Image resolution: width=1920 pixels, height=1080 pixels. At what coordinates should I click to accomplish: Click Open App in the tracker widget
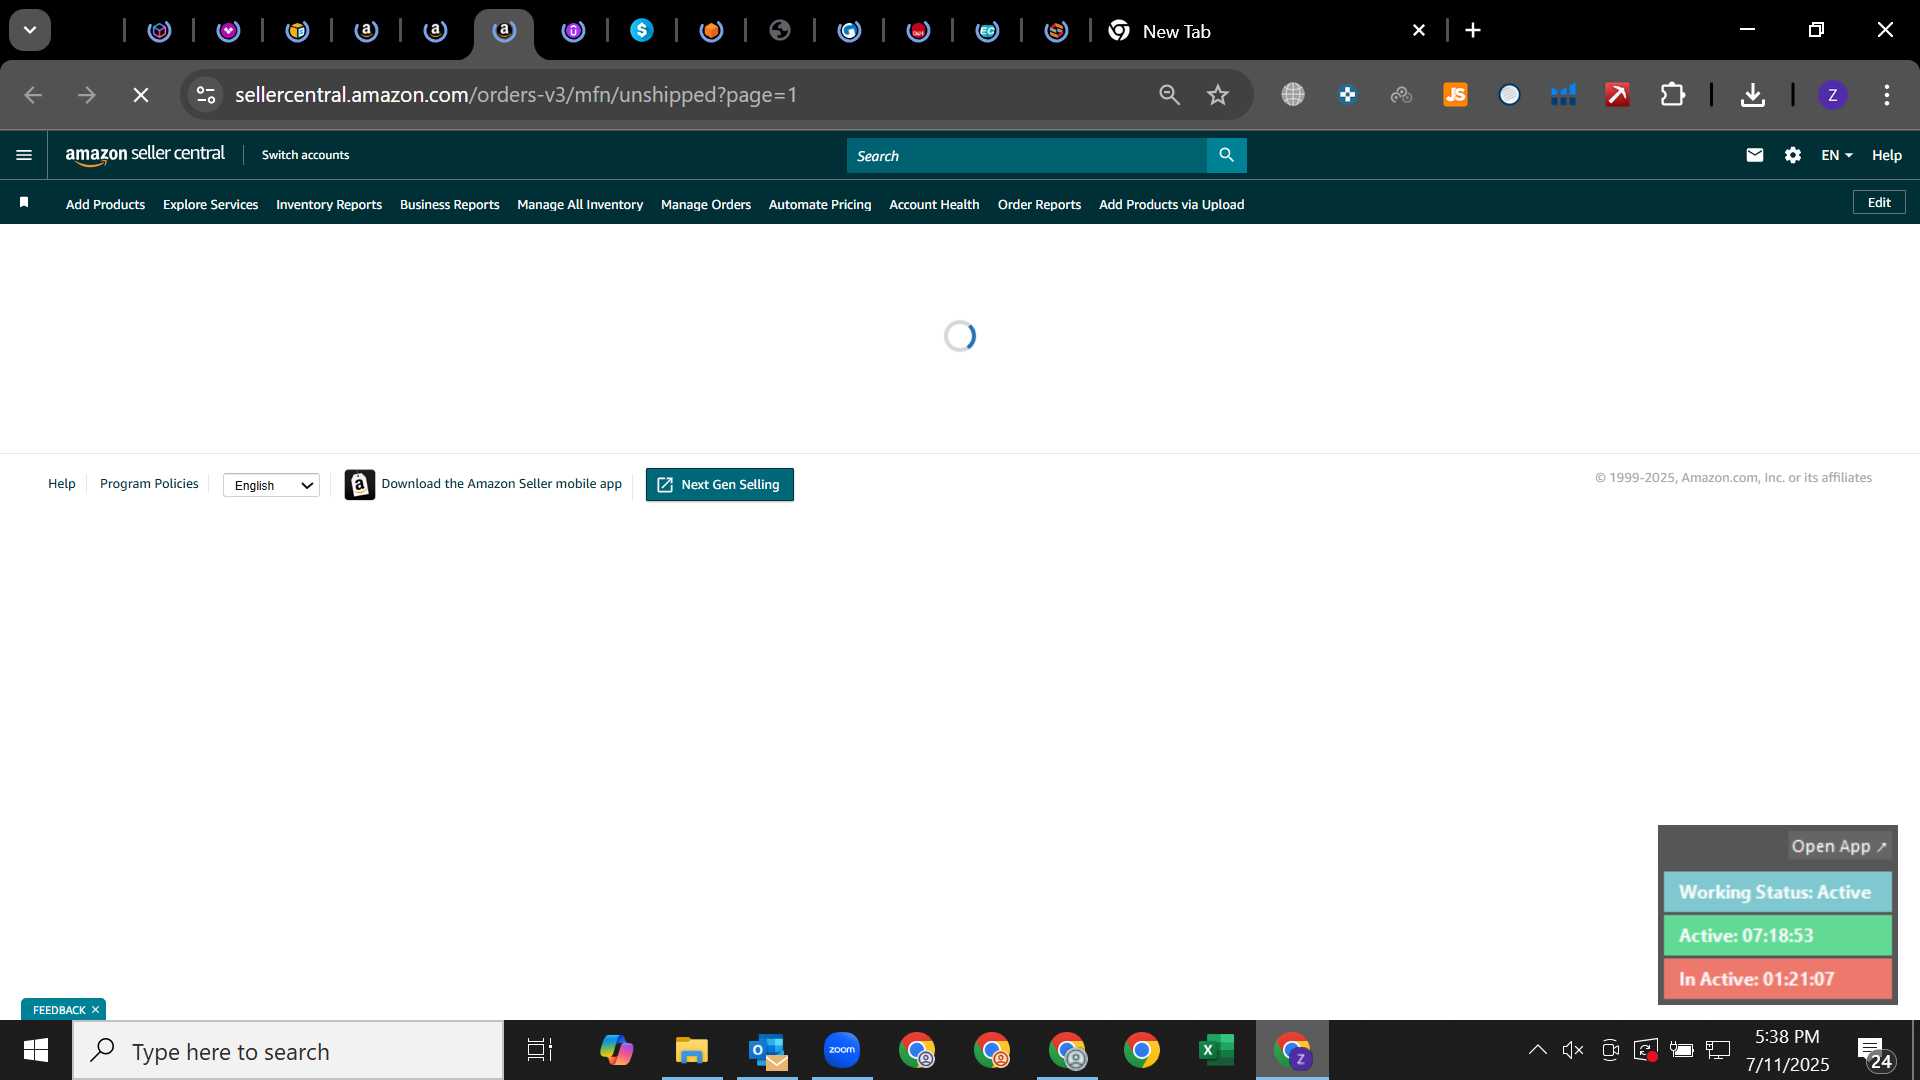(1838, 846)
